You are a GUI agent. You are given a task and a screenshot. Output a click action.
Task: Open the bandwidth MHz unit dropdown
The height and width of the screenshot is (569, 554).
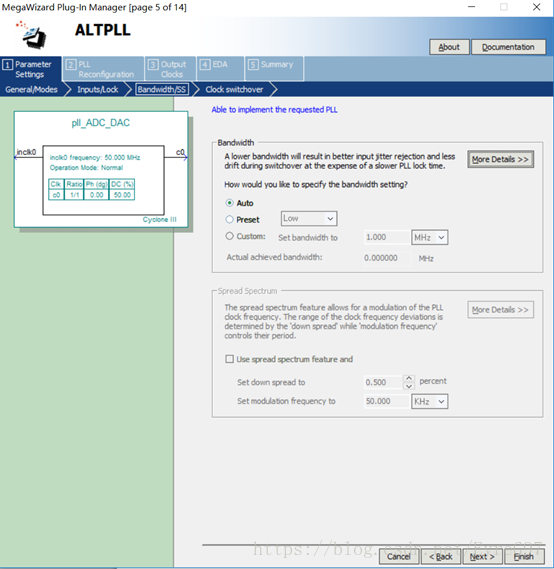tap(430, 237)
